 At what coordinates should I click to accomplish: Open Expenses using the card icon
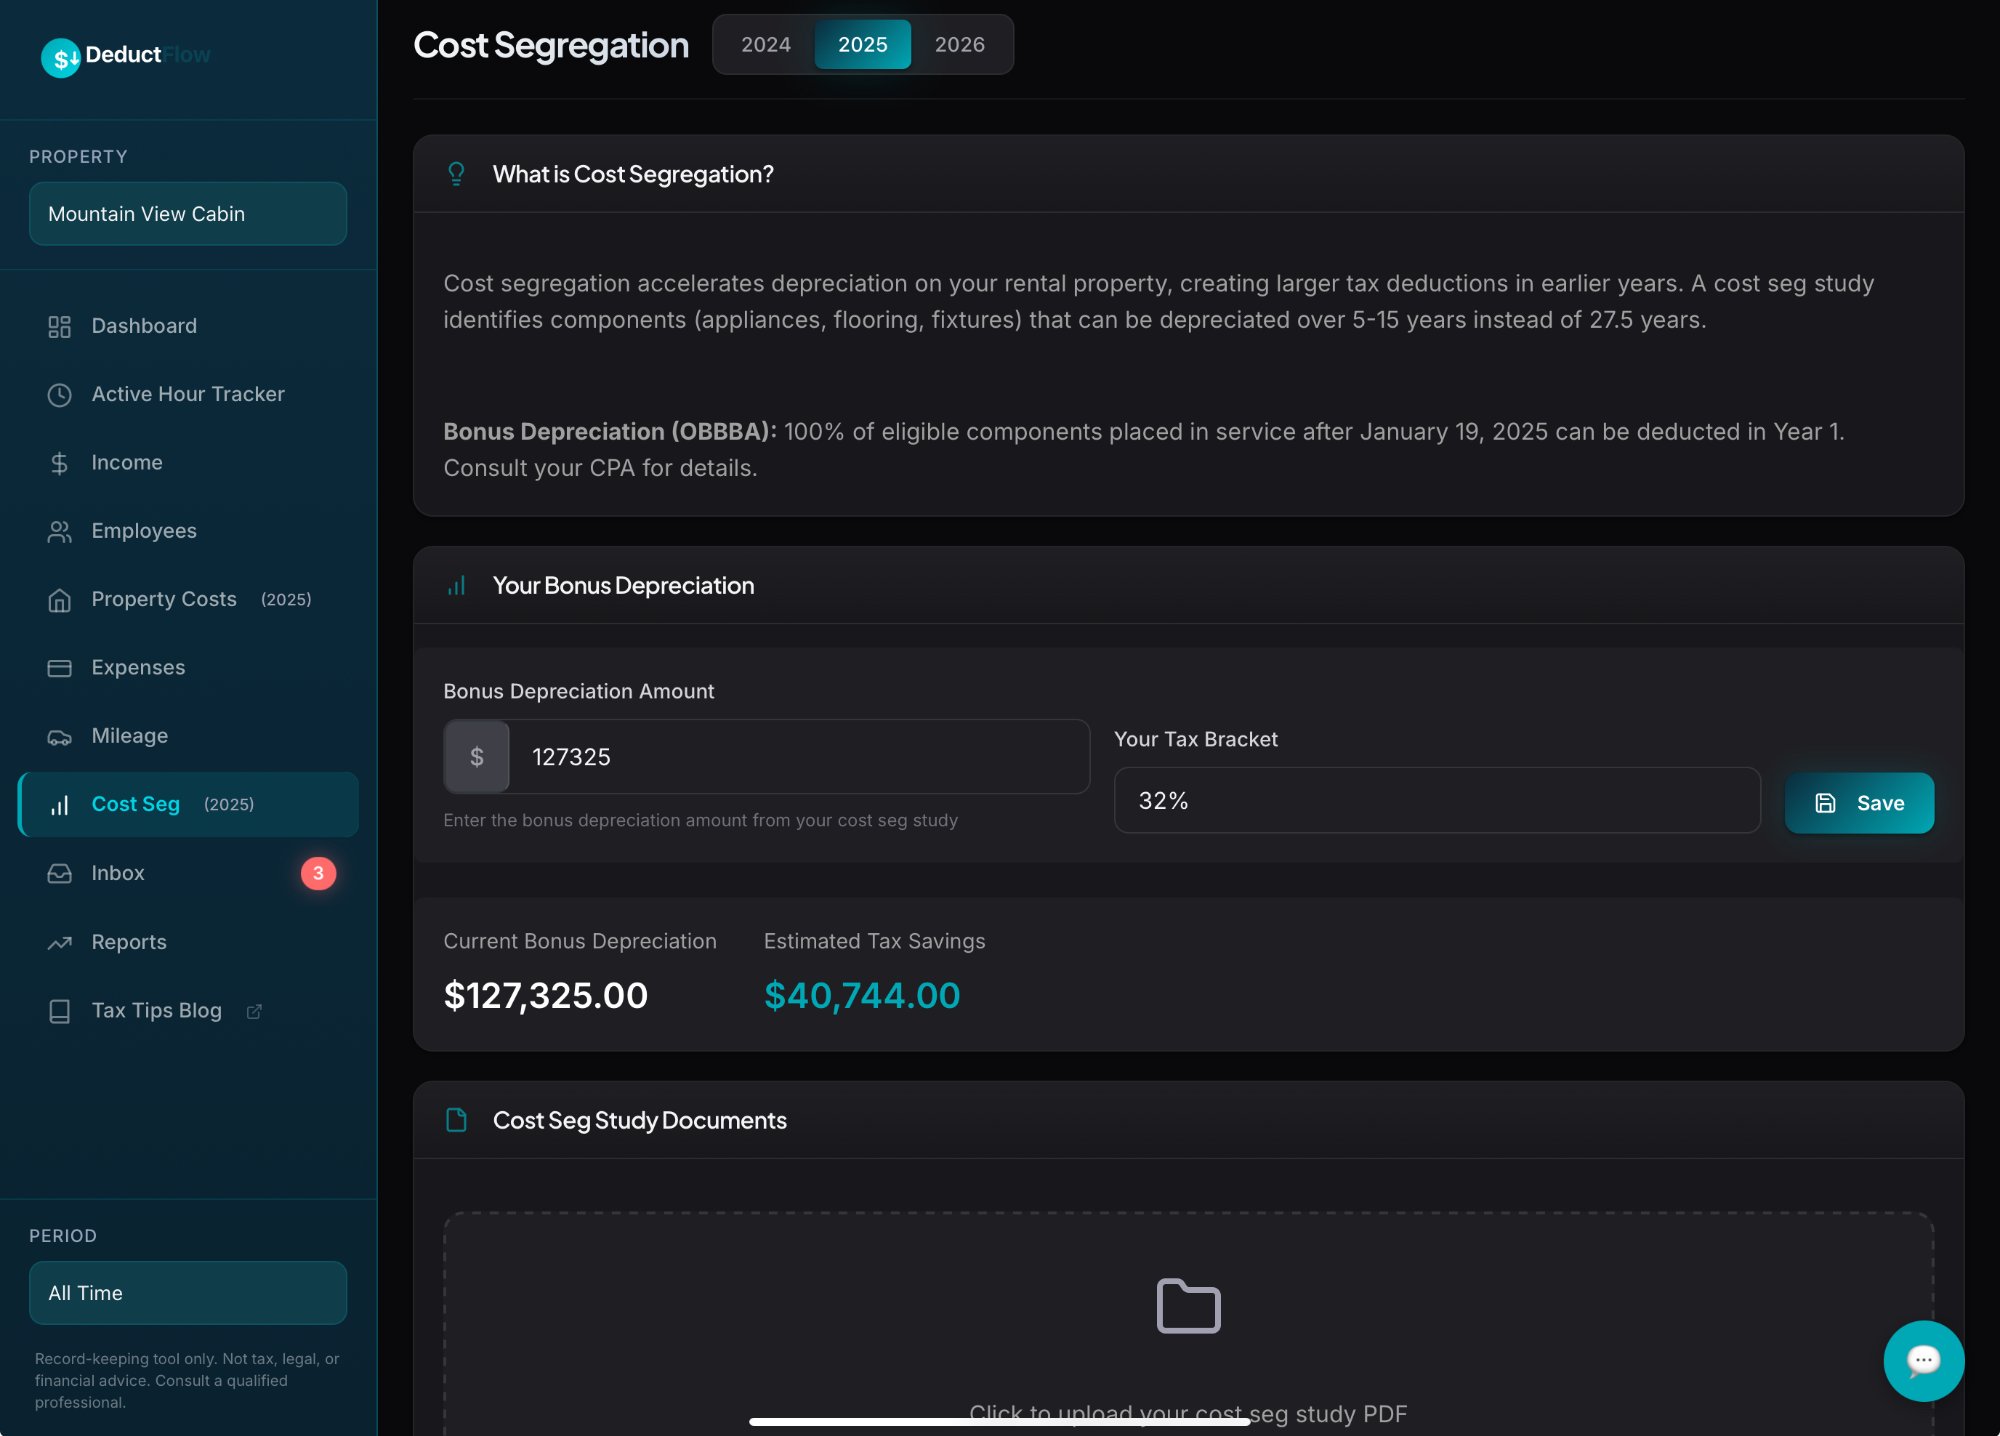pyautogui.click(x=59, y=667)
